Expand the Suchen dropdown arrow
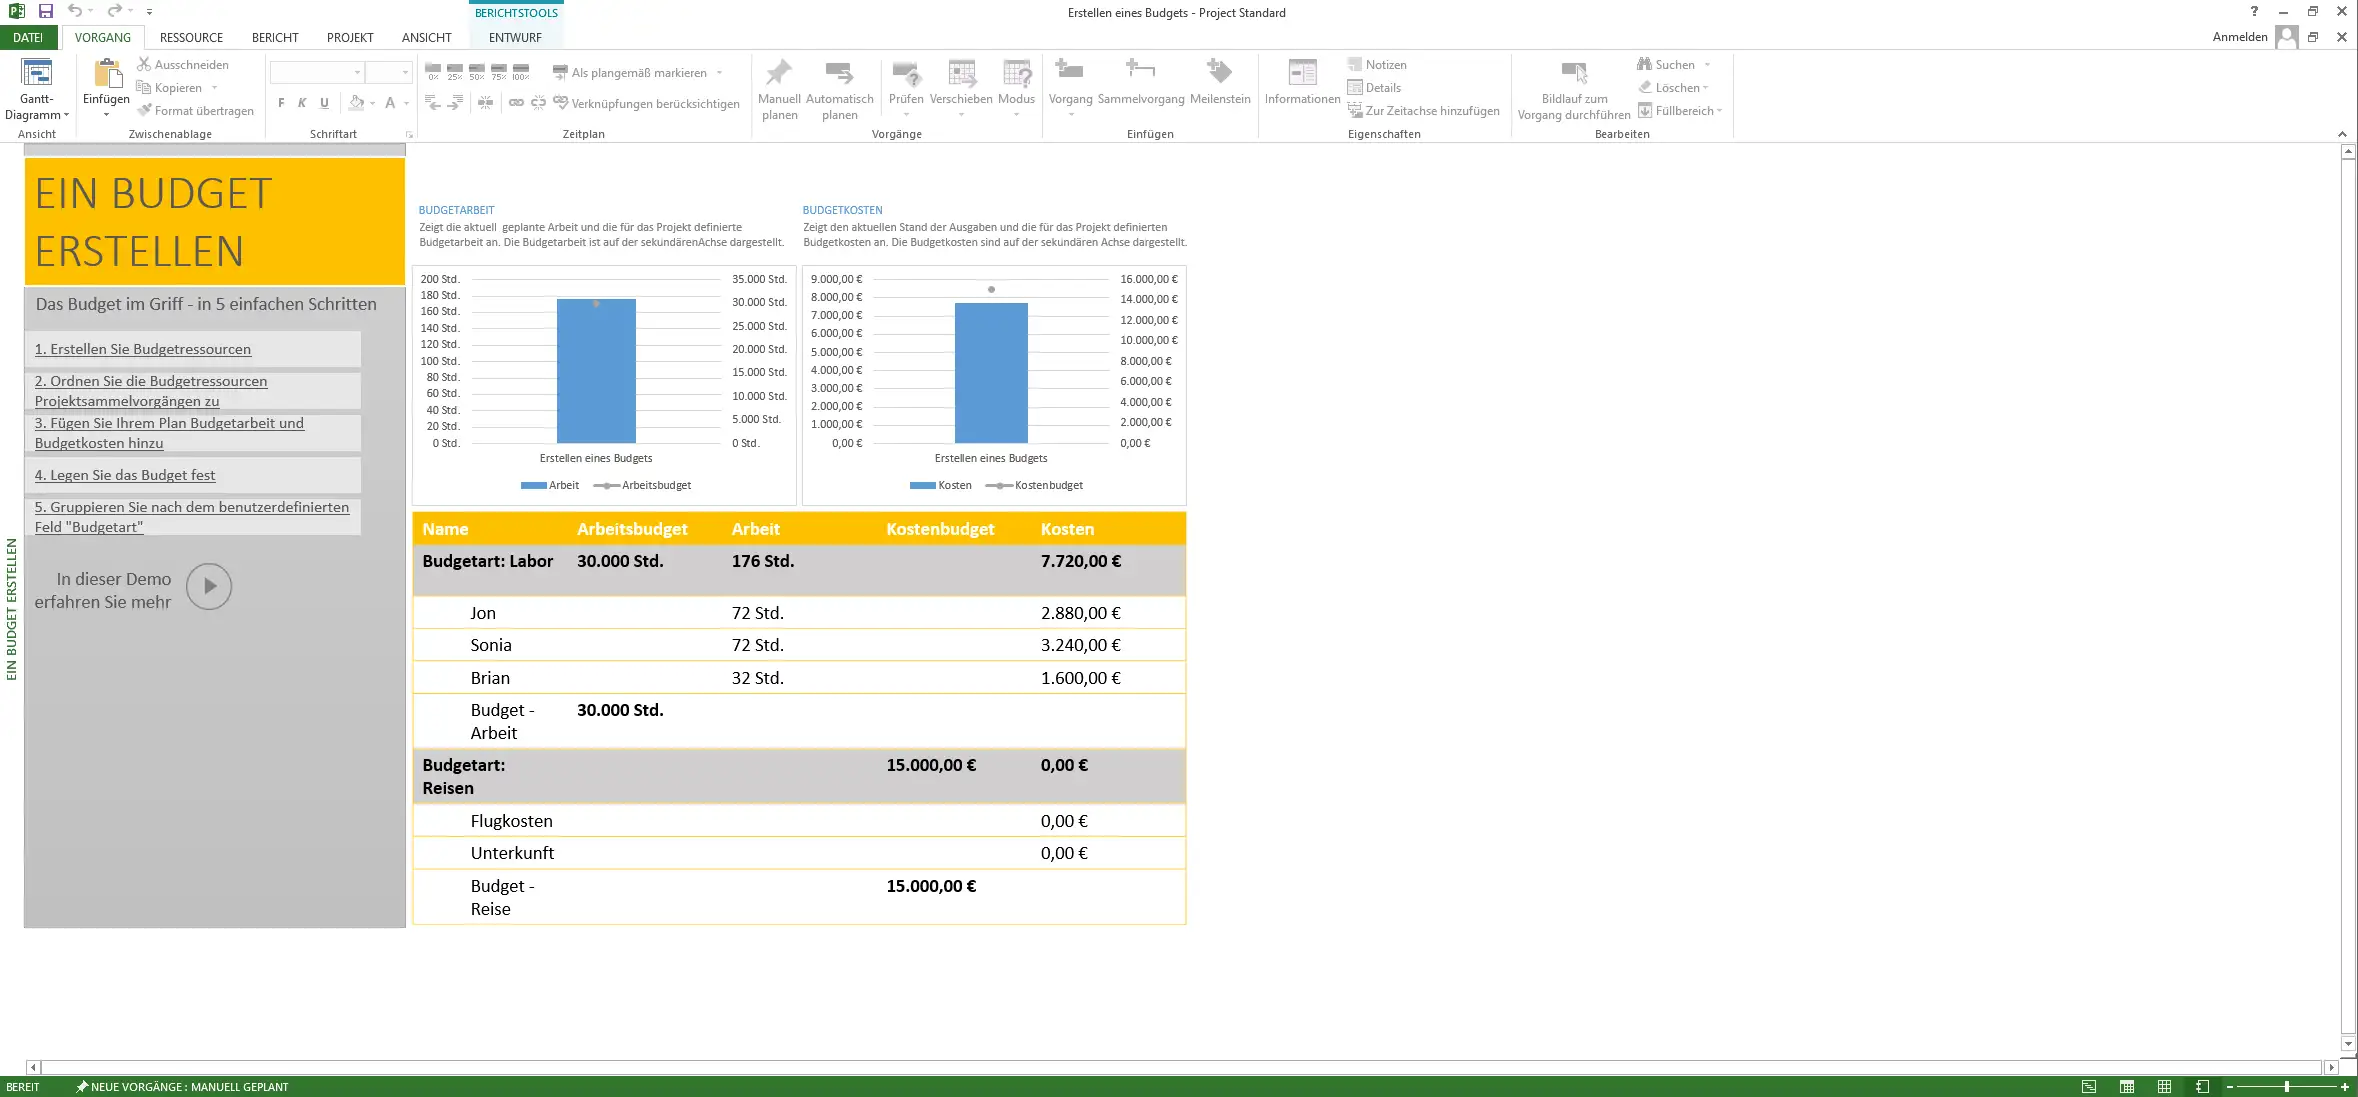Image resolution: width=2358 pixels, height=1097 pixels. point(1707,65)
